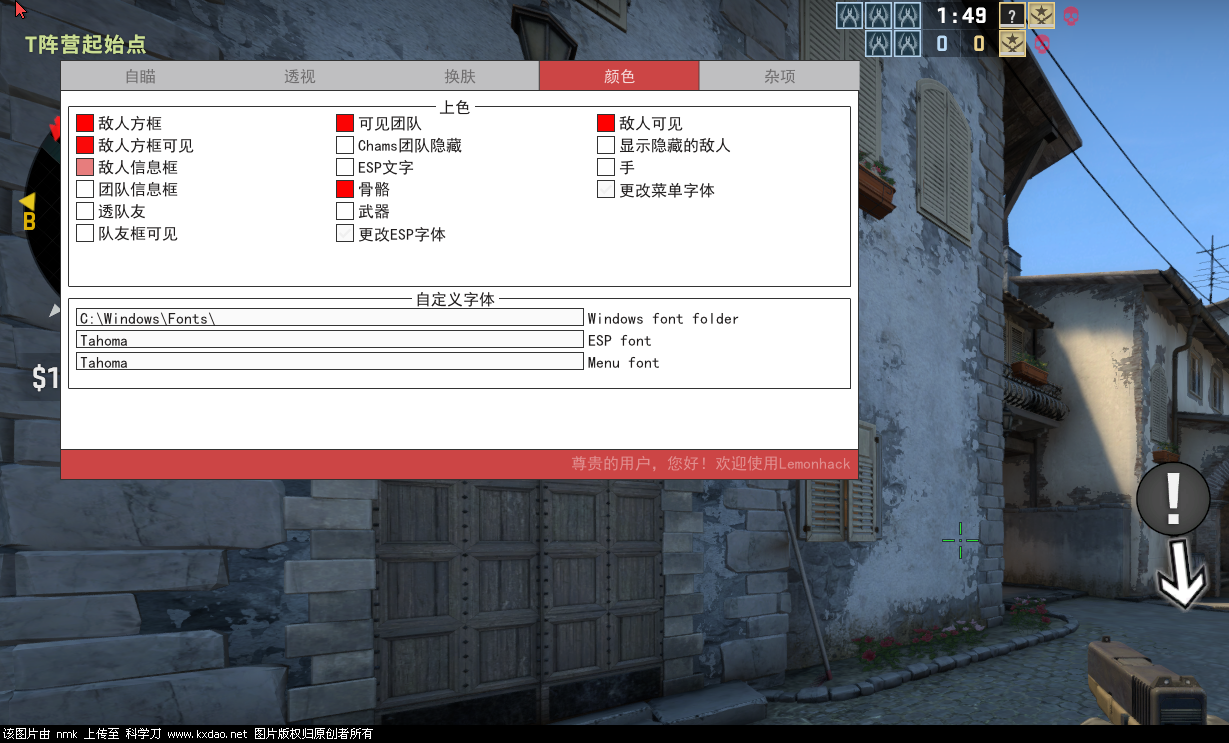Viewport: 1229px width, 743px height.
Task: Click the 敌人信息框 light red swatch
Action: click(x=85, y=167)
